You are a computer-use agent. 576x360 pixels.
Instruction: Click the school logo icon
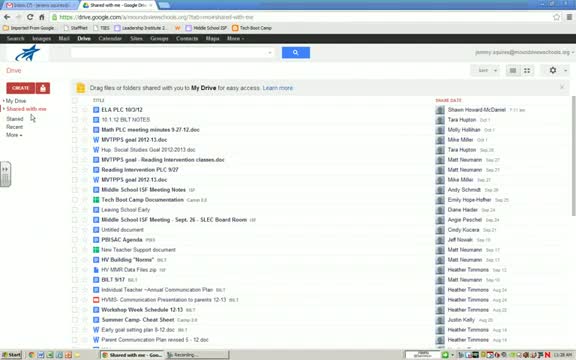pos(27,53)
